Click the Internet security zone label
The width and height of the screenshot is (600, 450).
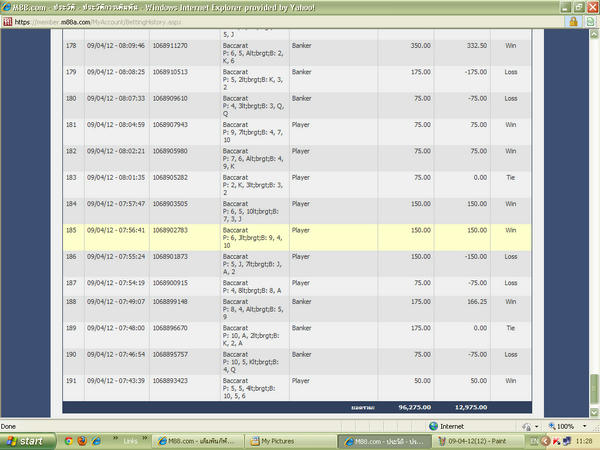[452, 426]
